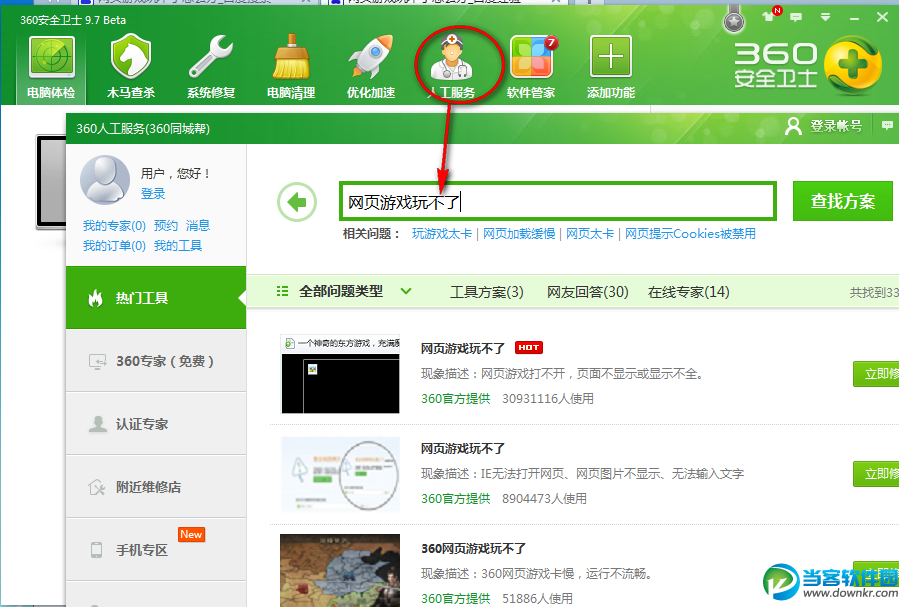Click the 360专家 monitor icon
Viewport: 899px width, 607px height.
coord(97,361)
